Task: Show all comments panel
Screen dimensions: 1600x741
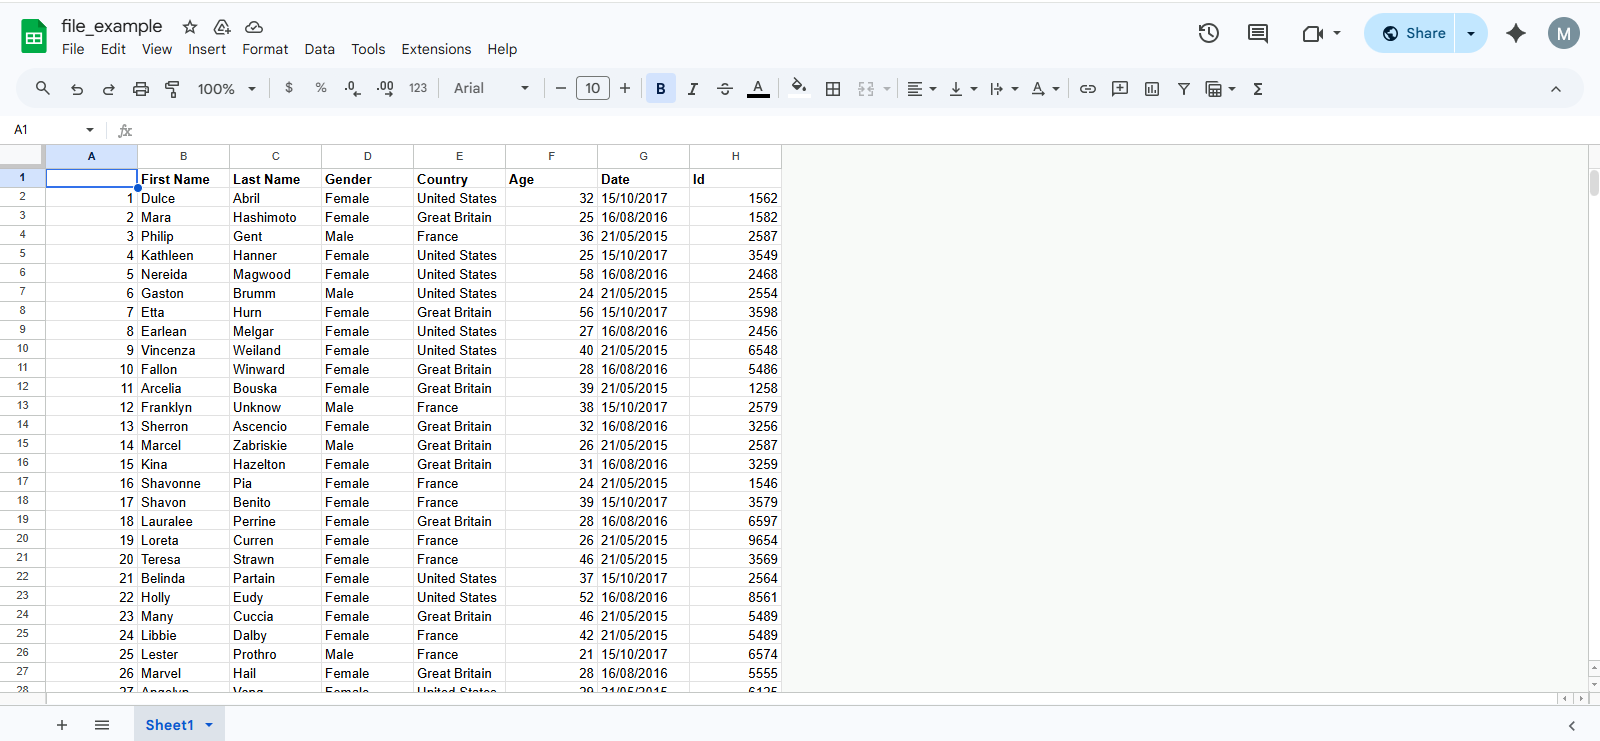Action: pos(1258,33)
